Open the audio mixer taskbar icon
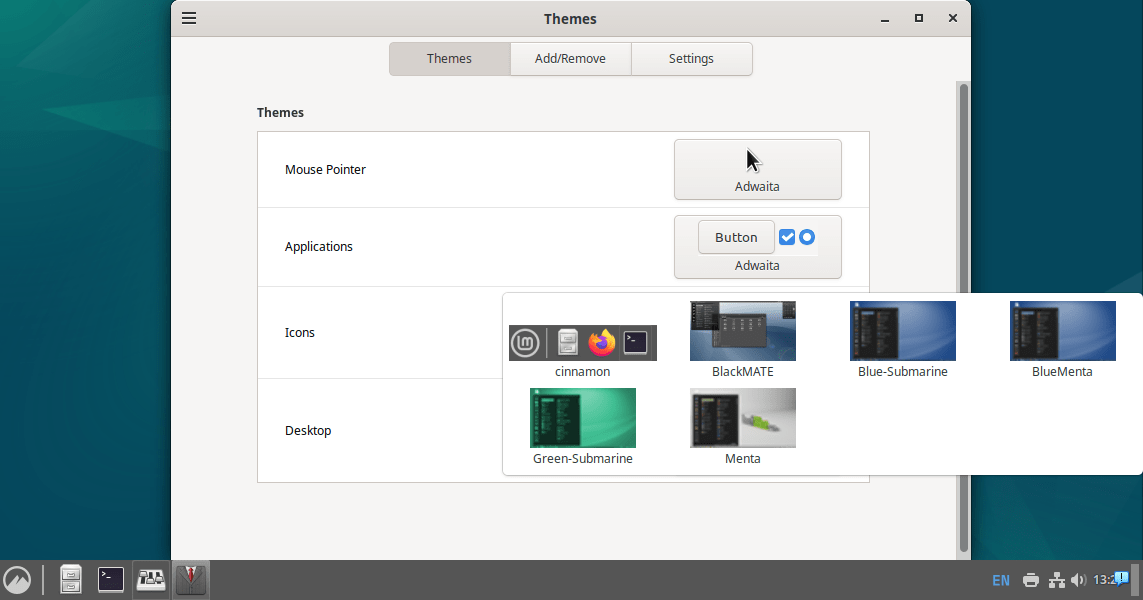 [150, 579]
